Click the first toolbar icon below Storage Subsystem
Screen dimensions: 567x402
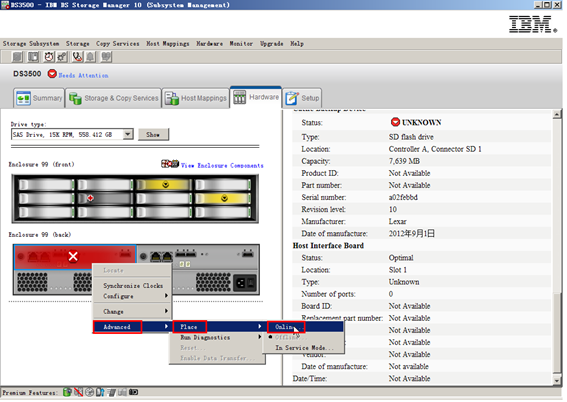click(x=17, y=57)
